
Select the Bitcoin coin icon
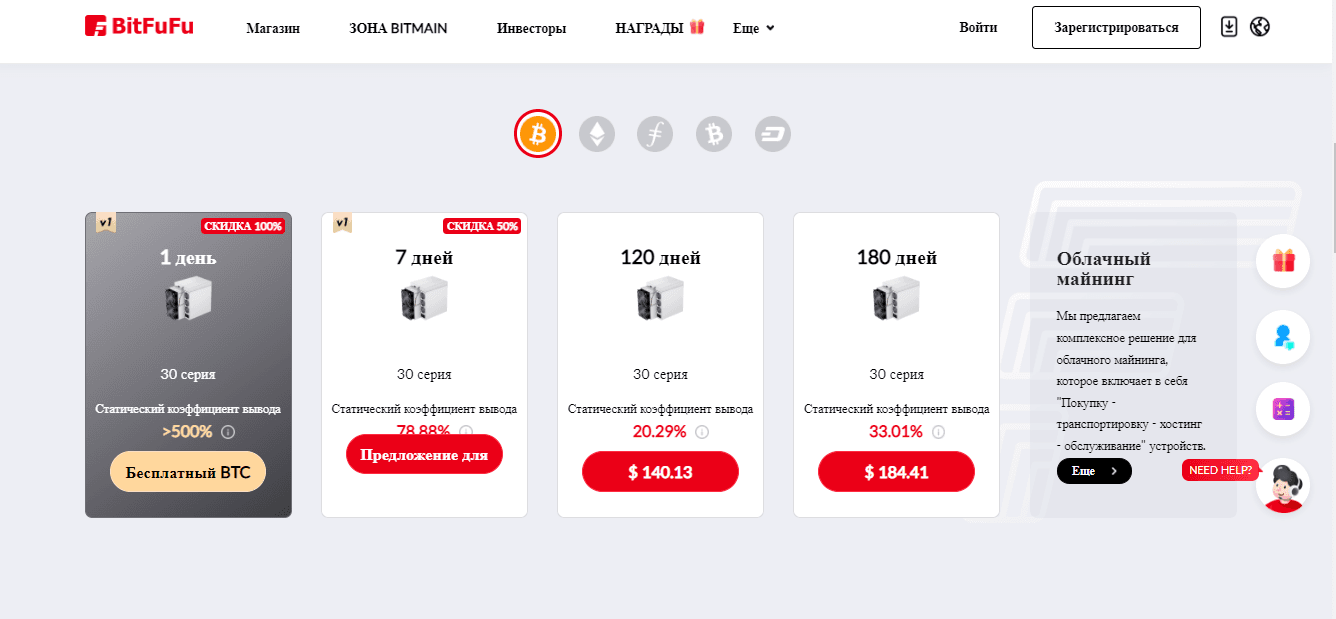click(538, 133)
